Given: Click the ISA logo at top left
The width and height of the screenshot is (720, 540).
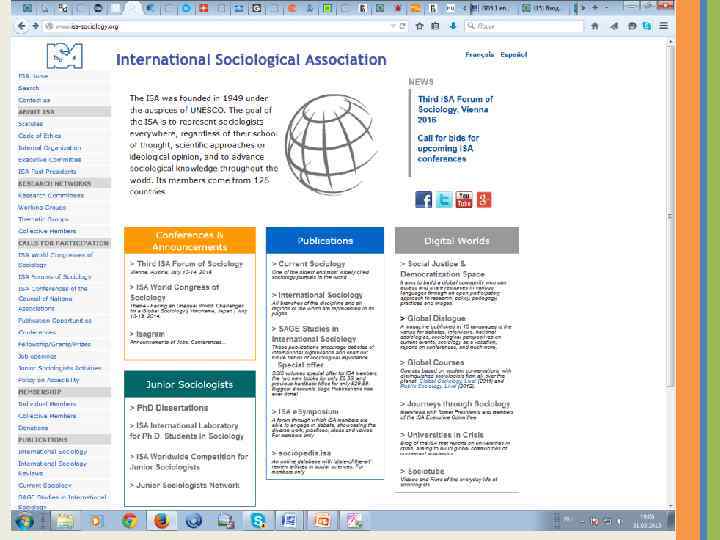Looking at the screenshot, I should point(65,56).
